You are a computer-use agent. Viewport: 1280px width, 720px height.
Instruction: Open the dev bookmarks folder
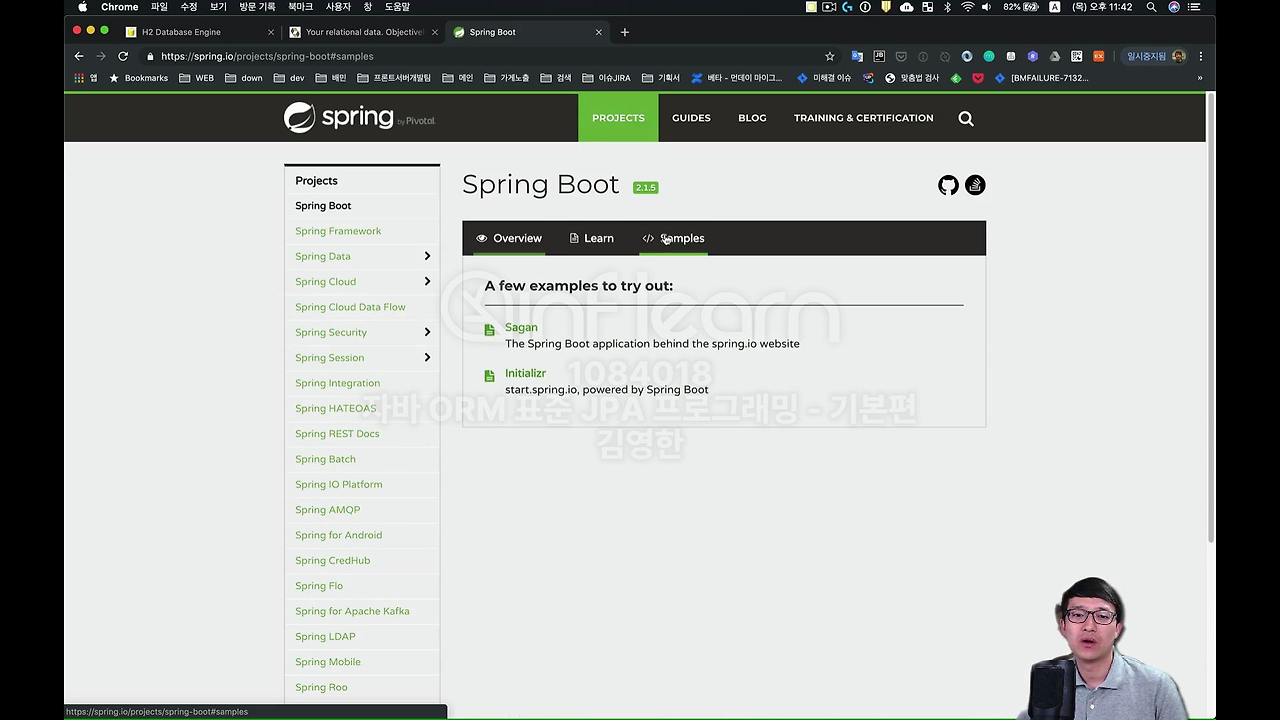click(x=290, y=78)
